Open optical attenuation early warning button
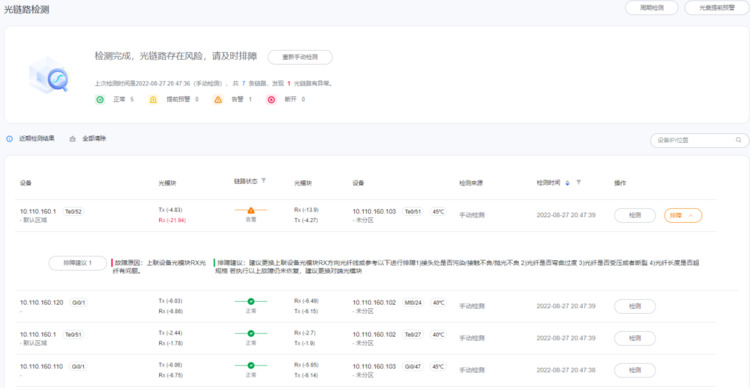The width and height of the screenshot is (750, 388). (x=717, y=8)
